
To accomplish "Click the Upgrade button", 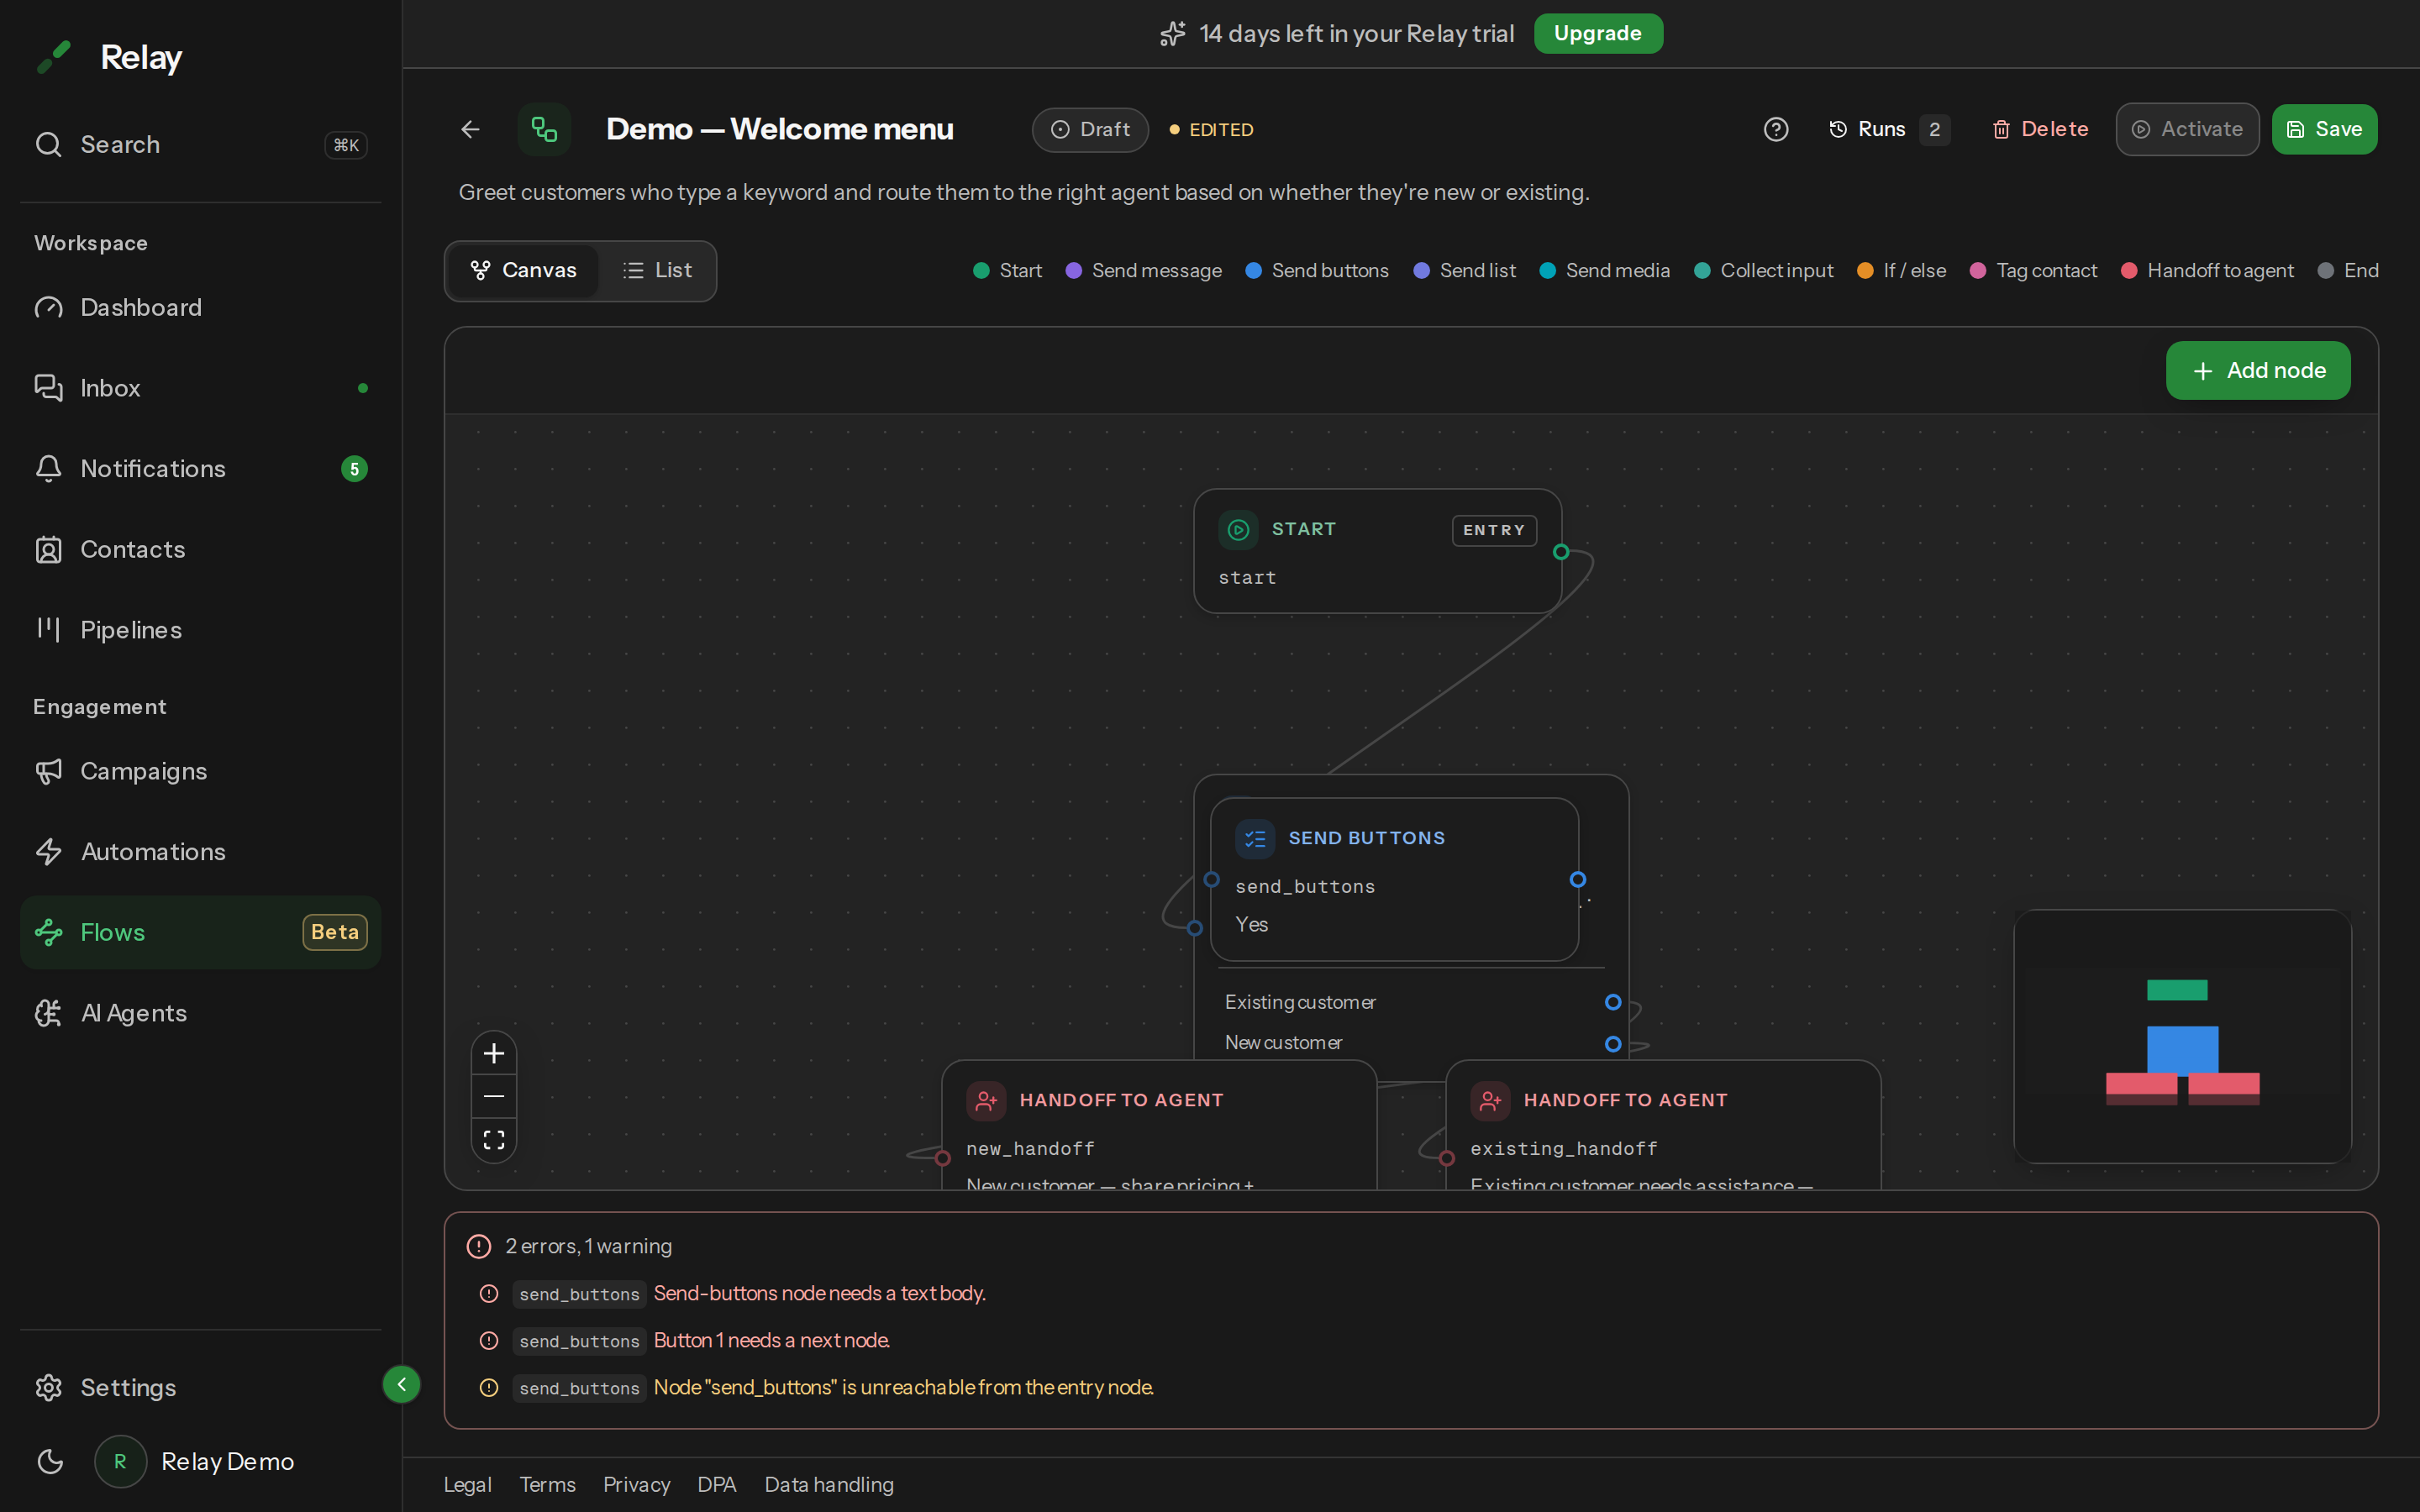I will [x=1597, y=33].
